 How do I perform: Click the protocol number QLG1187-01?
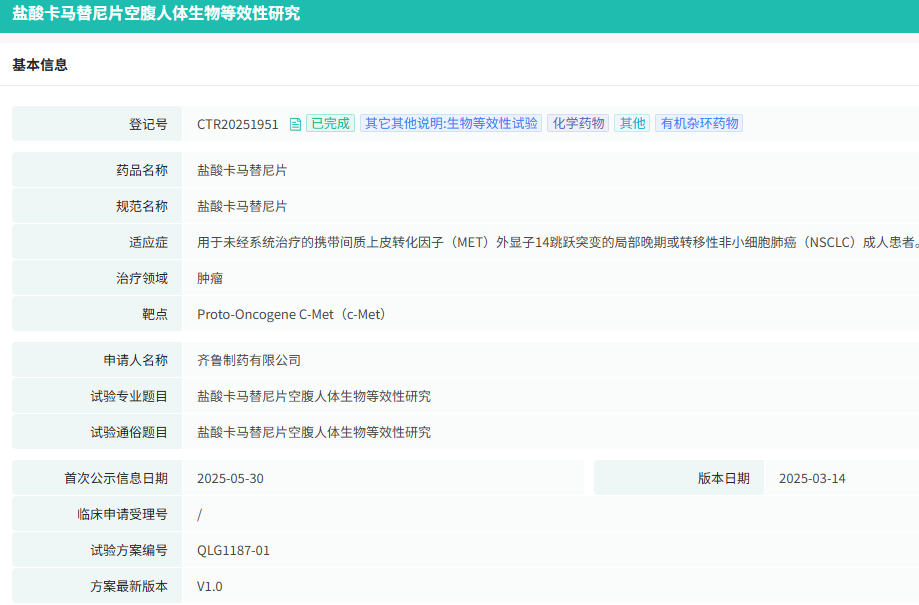[x=233, y=551]
